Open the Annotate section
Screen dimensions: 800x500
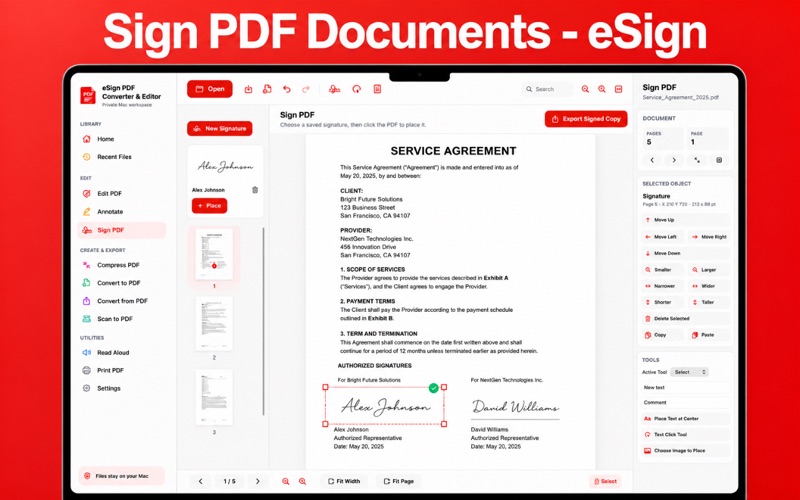pos(121,211)
